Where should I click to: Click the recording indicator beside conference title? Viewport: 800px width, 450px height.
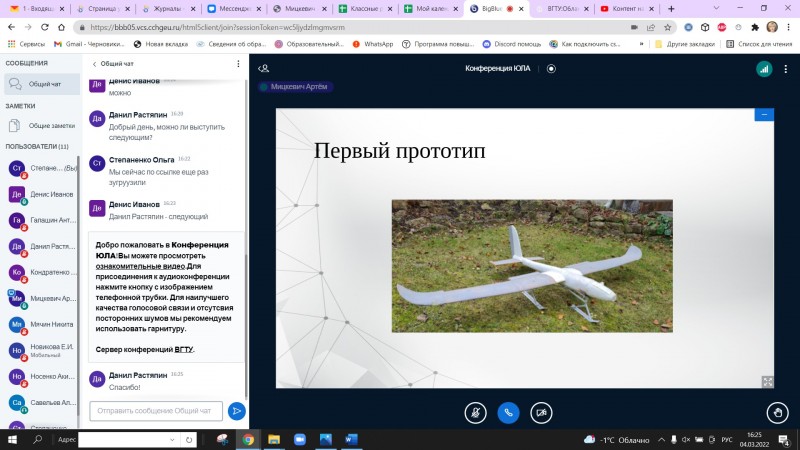551,69
